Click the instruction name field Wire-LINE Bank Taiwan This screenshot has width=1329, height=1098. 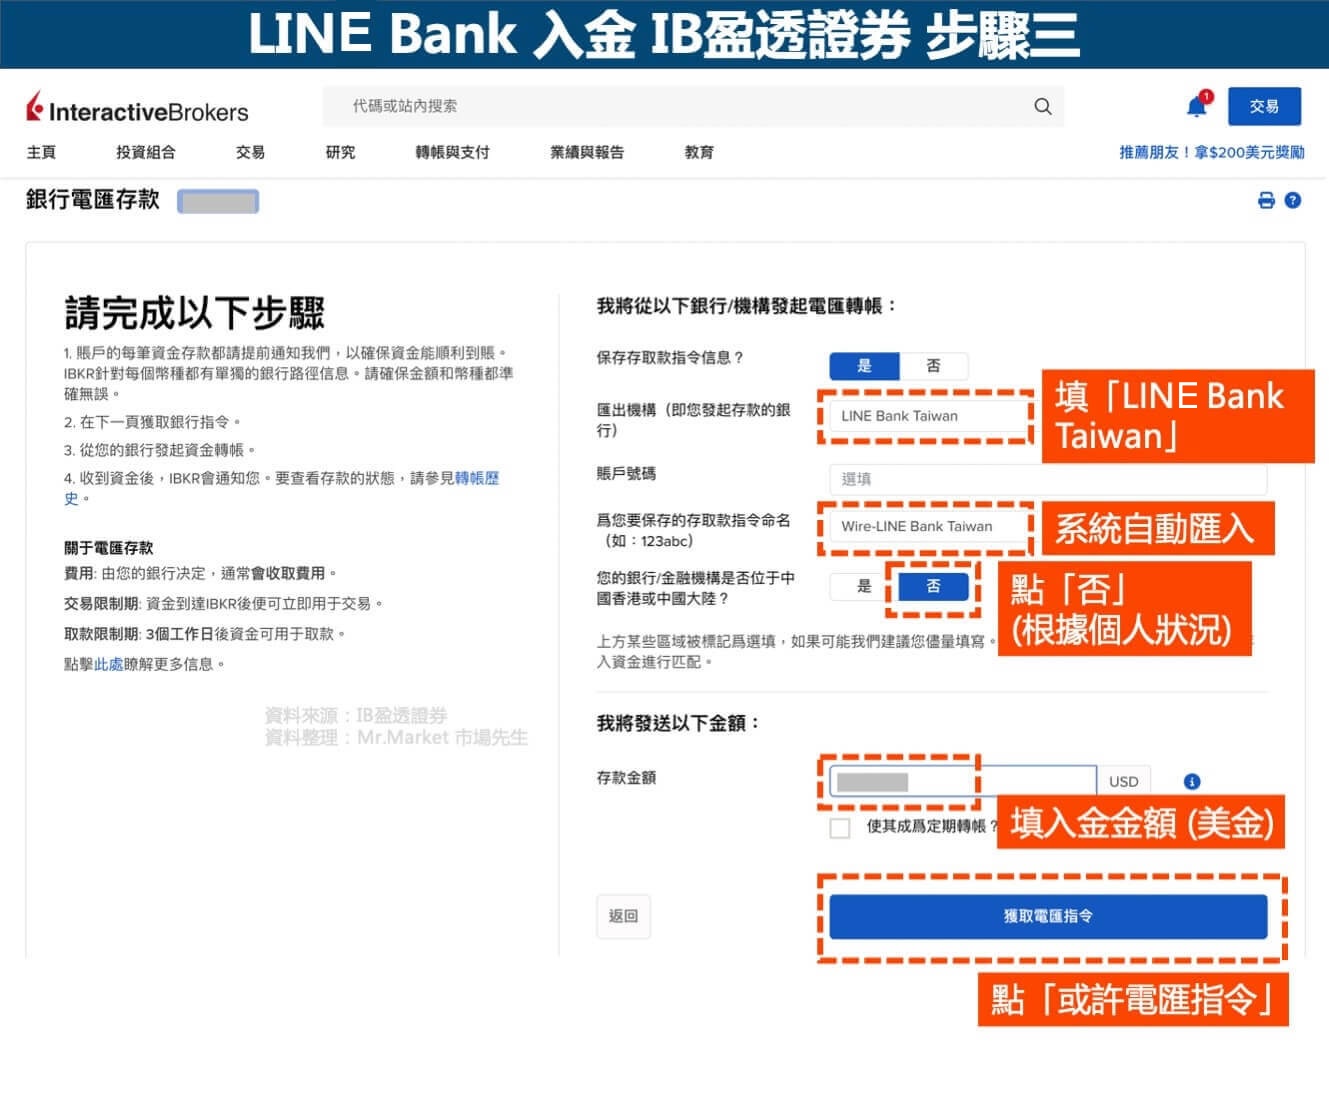click(x=930, y=526)
